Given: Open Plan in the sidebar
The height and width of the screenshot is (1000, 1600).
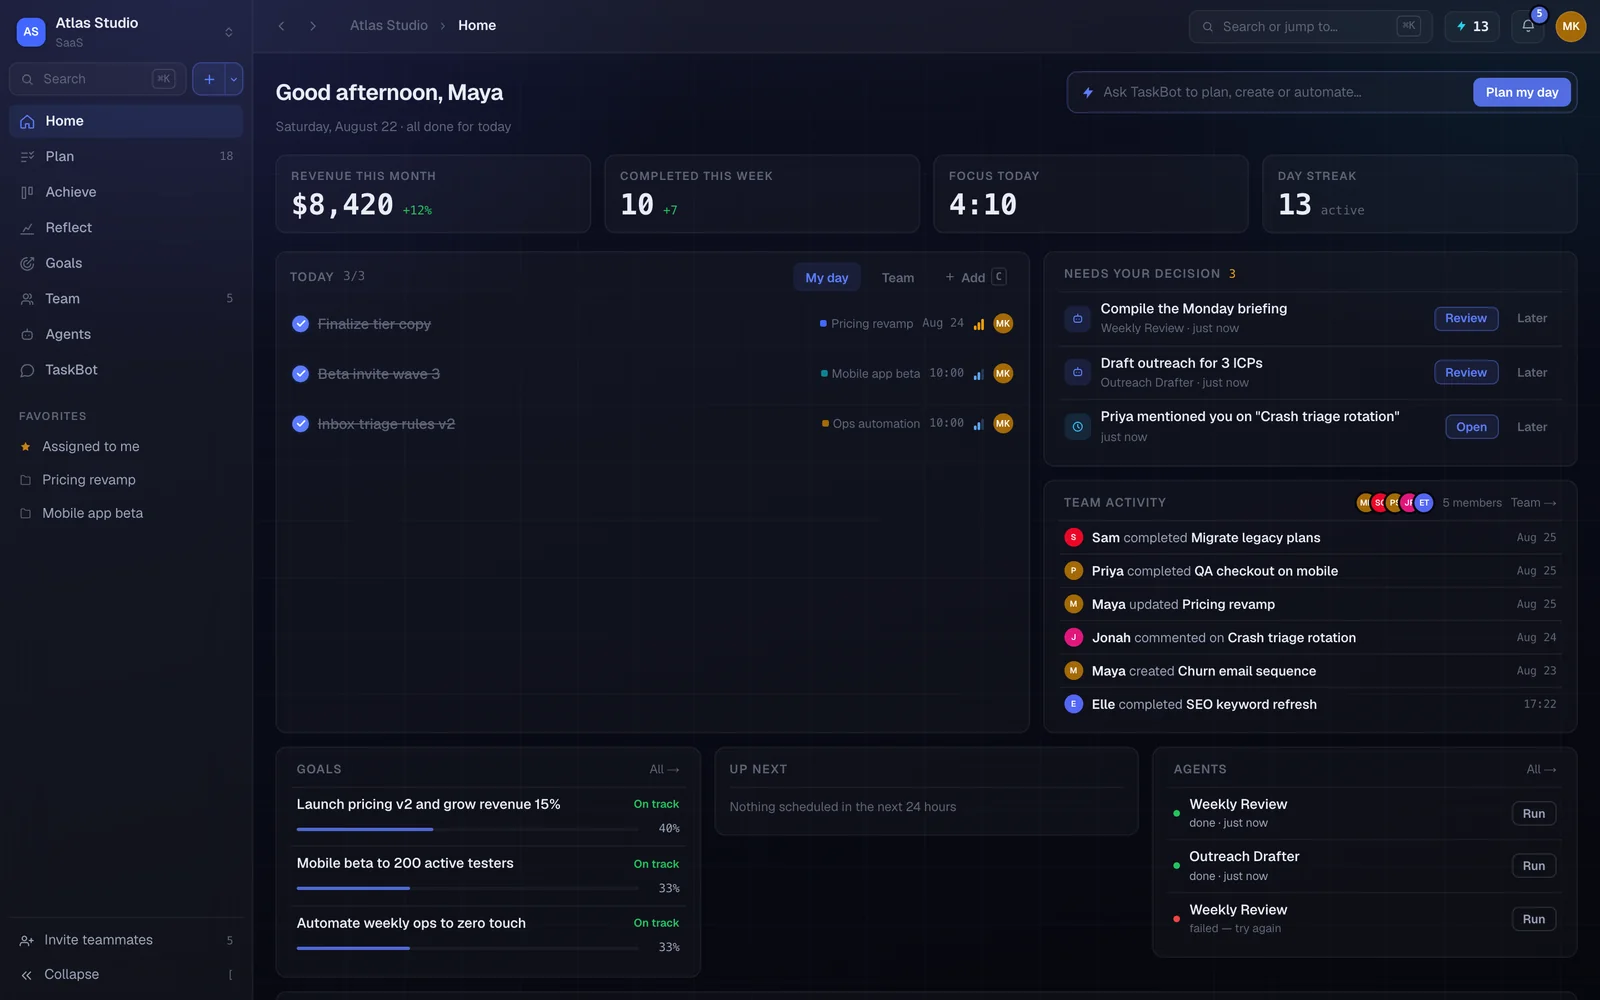Looking at the screenshot, I should [126, 156].
